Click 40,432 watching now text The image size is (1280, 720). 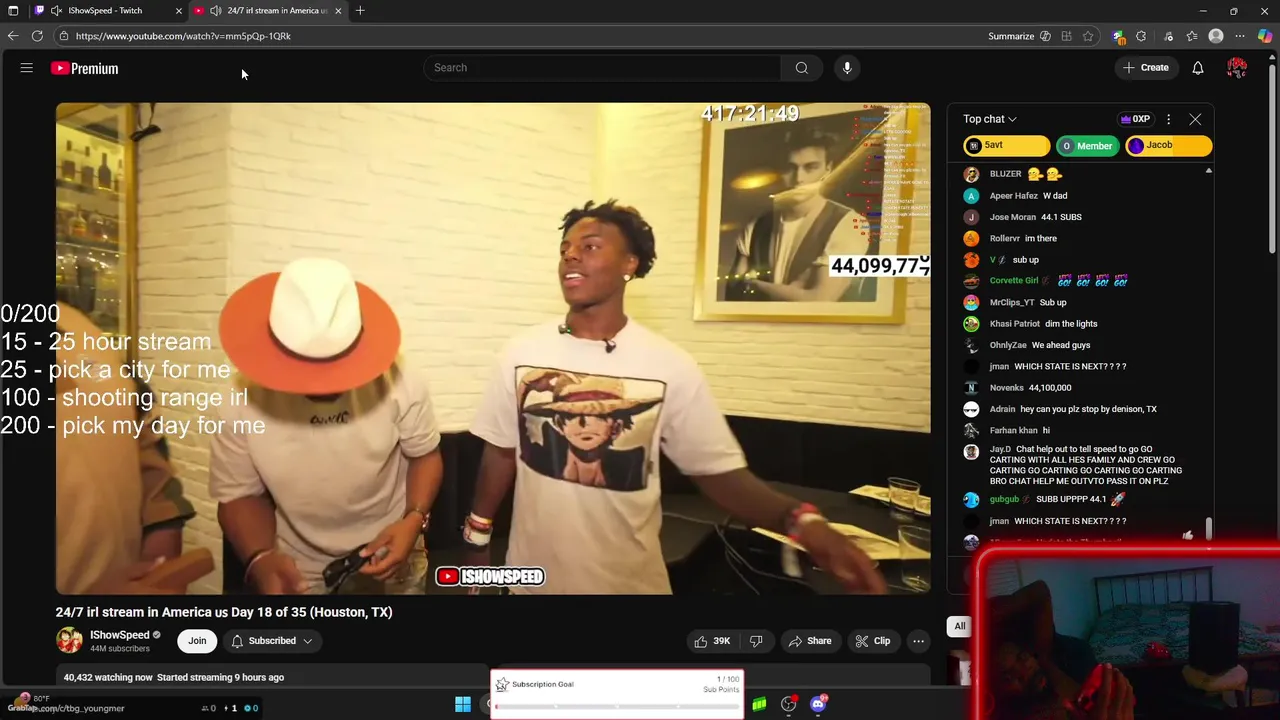108,677
